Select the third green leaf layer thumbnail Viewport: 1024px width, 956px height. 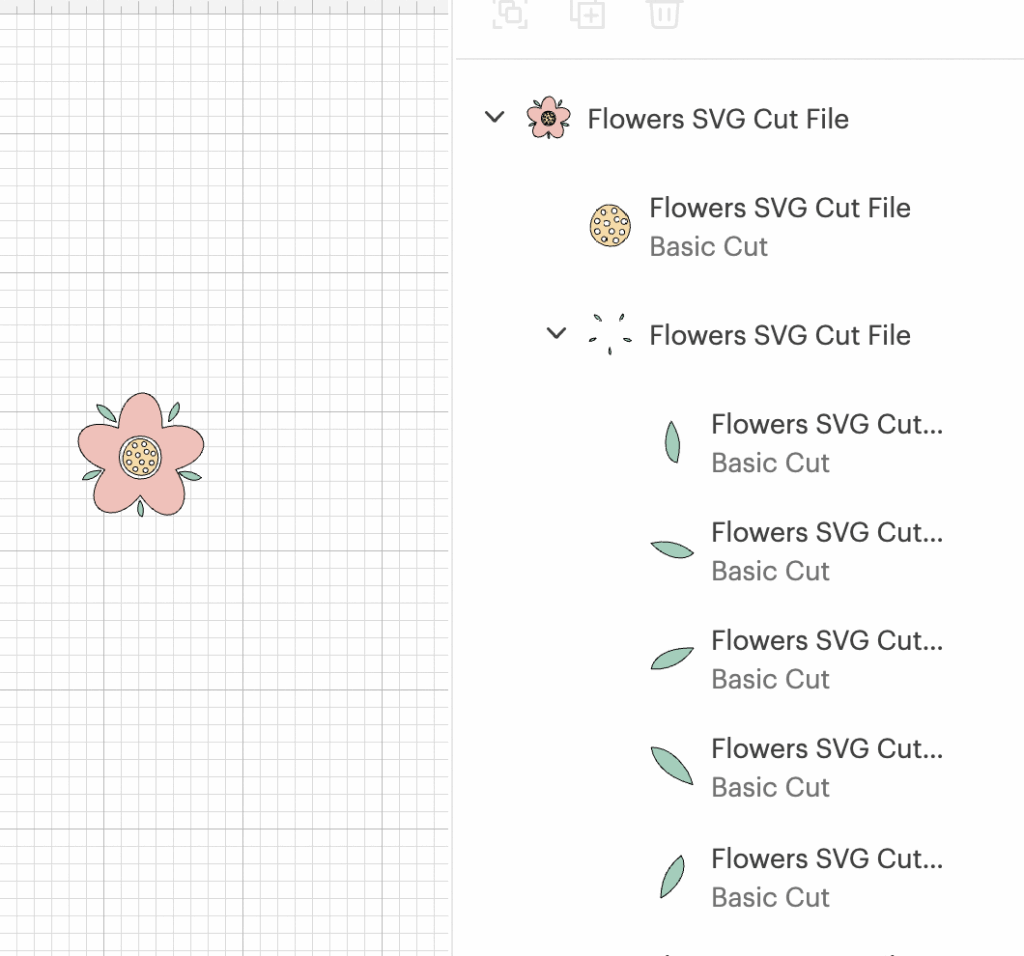pyautogui.click(x=672, y=657)
